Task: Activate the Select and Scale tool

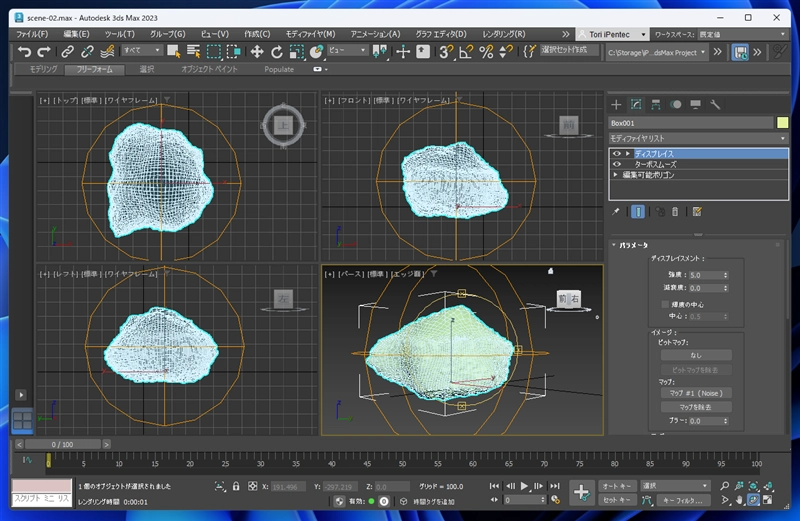Action: pos(296,52)
